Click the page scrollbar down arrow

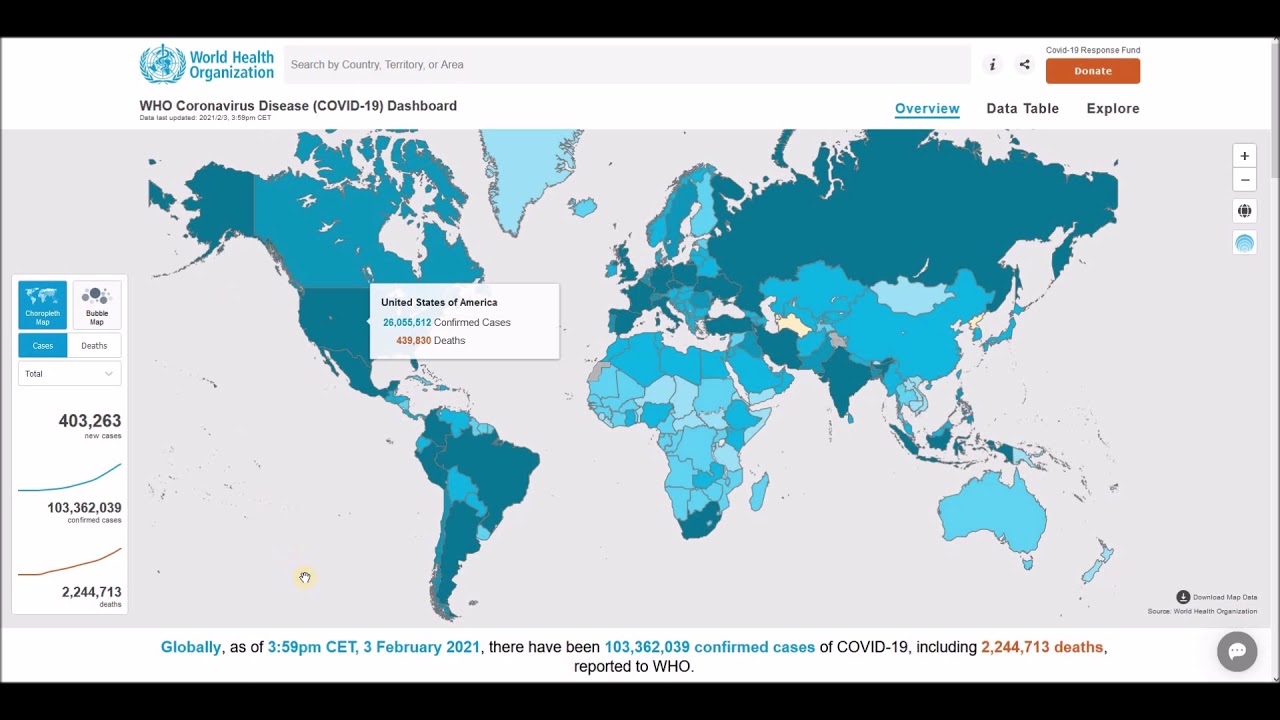tap(1274, 677)
